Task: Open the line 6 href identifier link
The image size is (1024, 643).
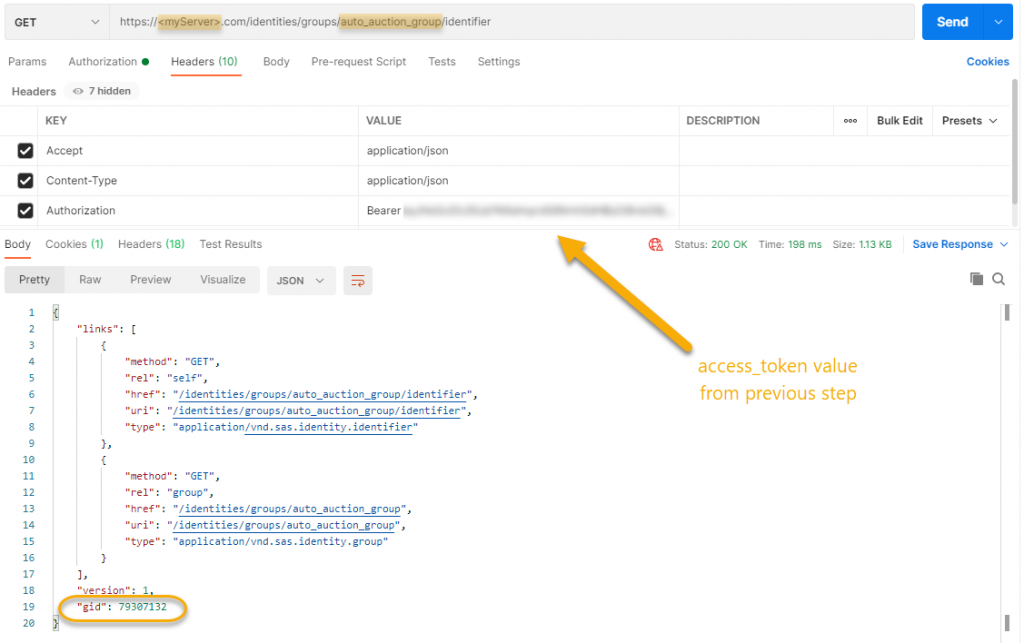Action: 323,394
